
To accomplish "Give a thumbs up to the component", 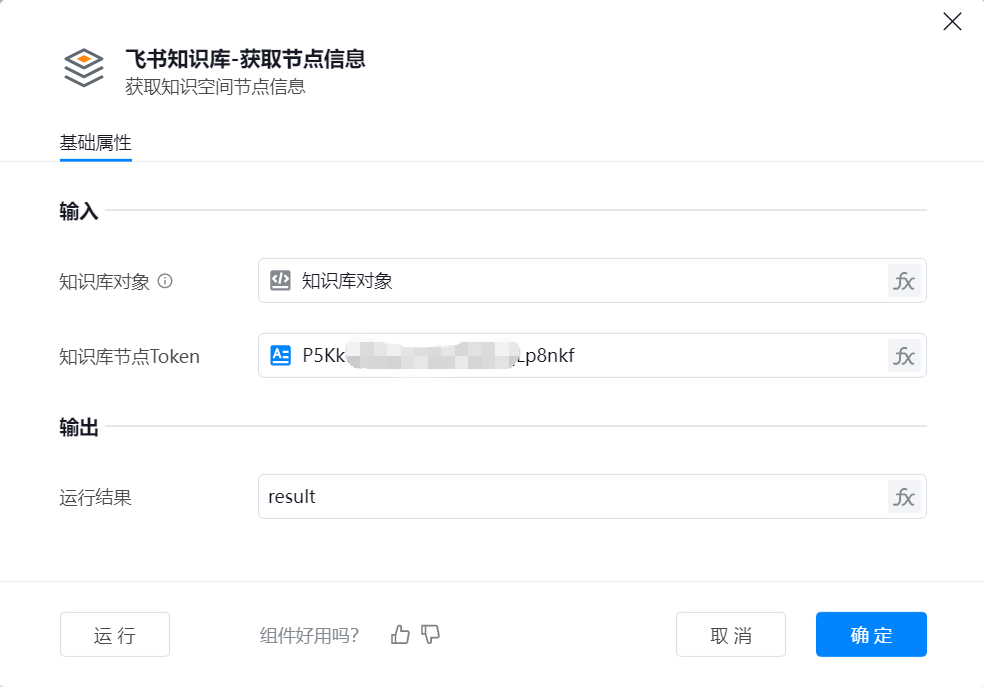I will pyautogui.click(x=400, y=634).
